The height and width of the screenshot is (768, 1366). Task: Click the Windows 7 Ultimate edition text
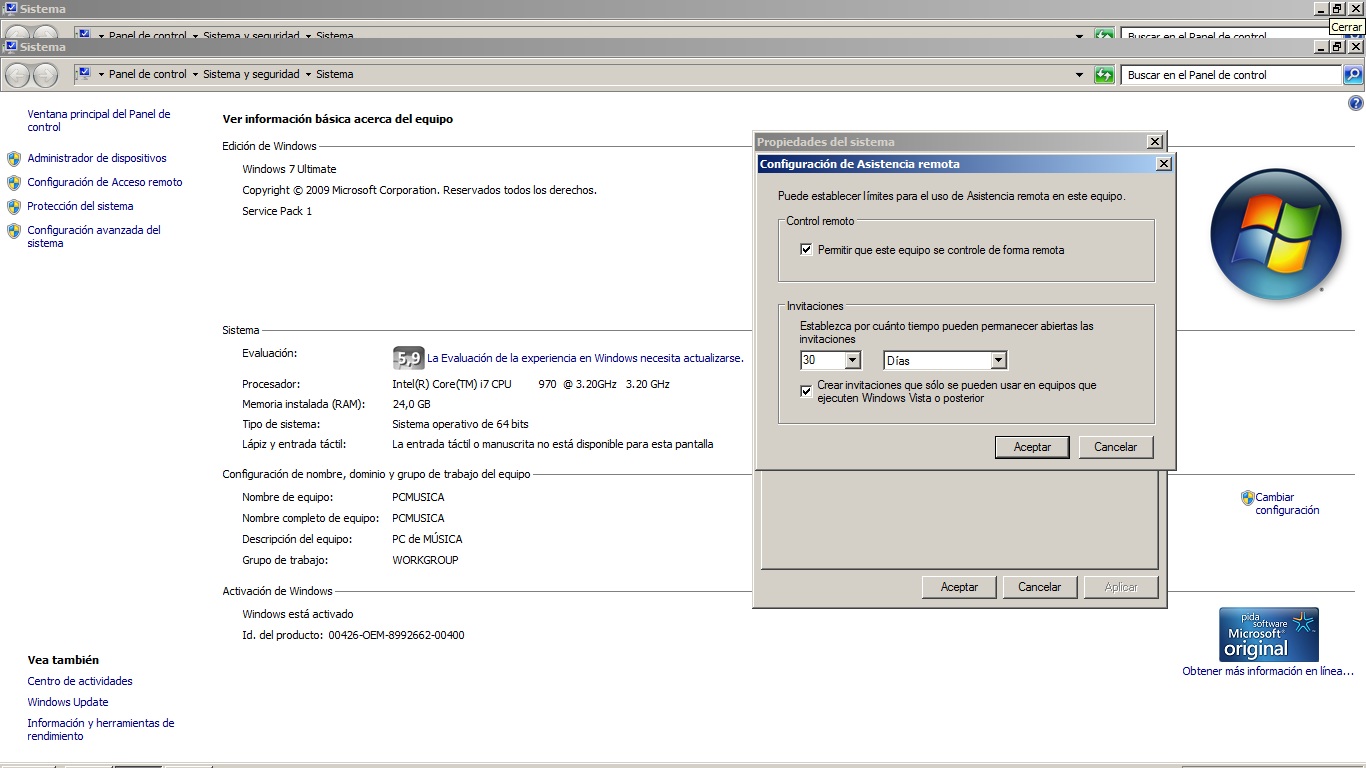[289, 169]
